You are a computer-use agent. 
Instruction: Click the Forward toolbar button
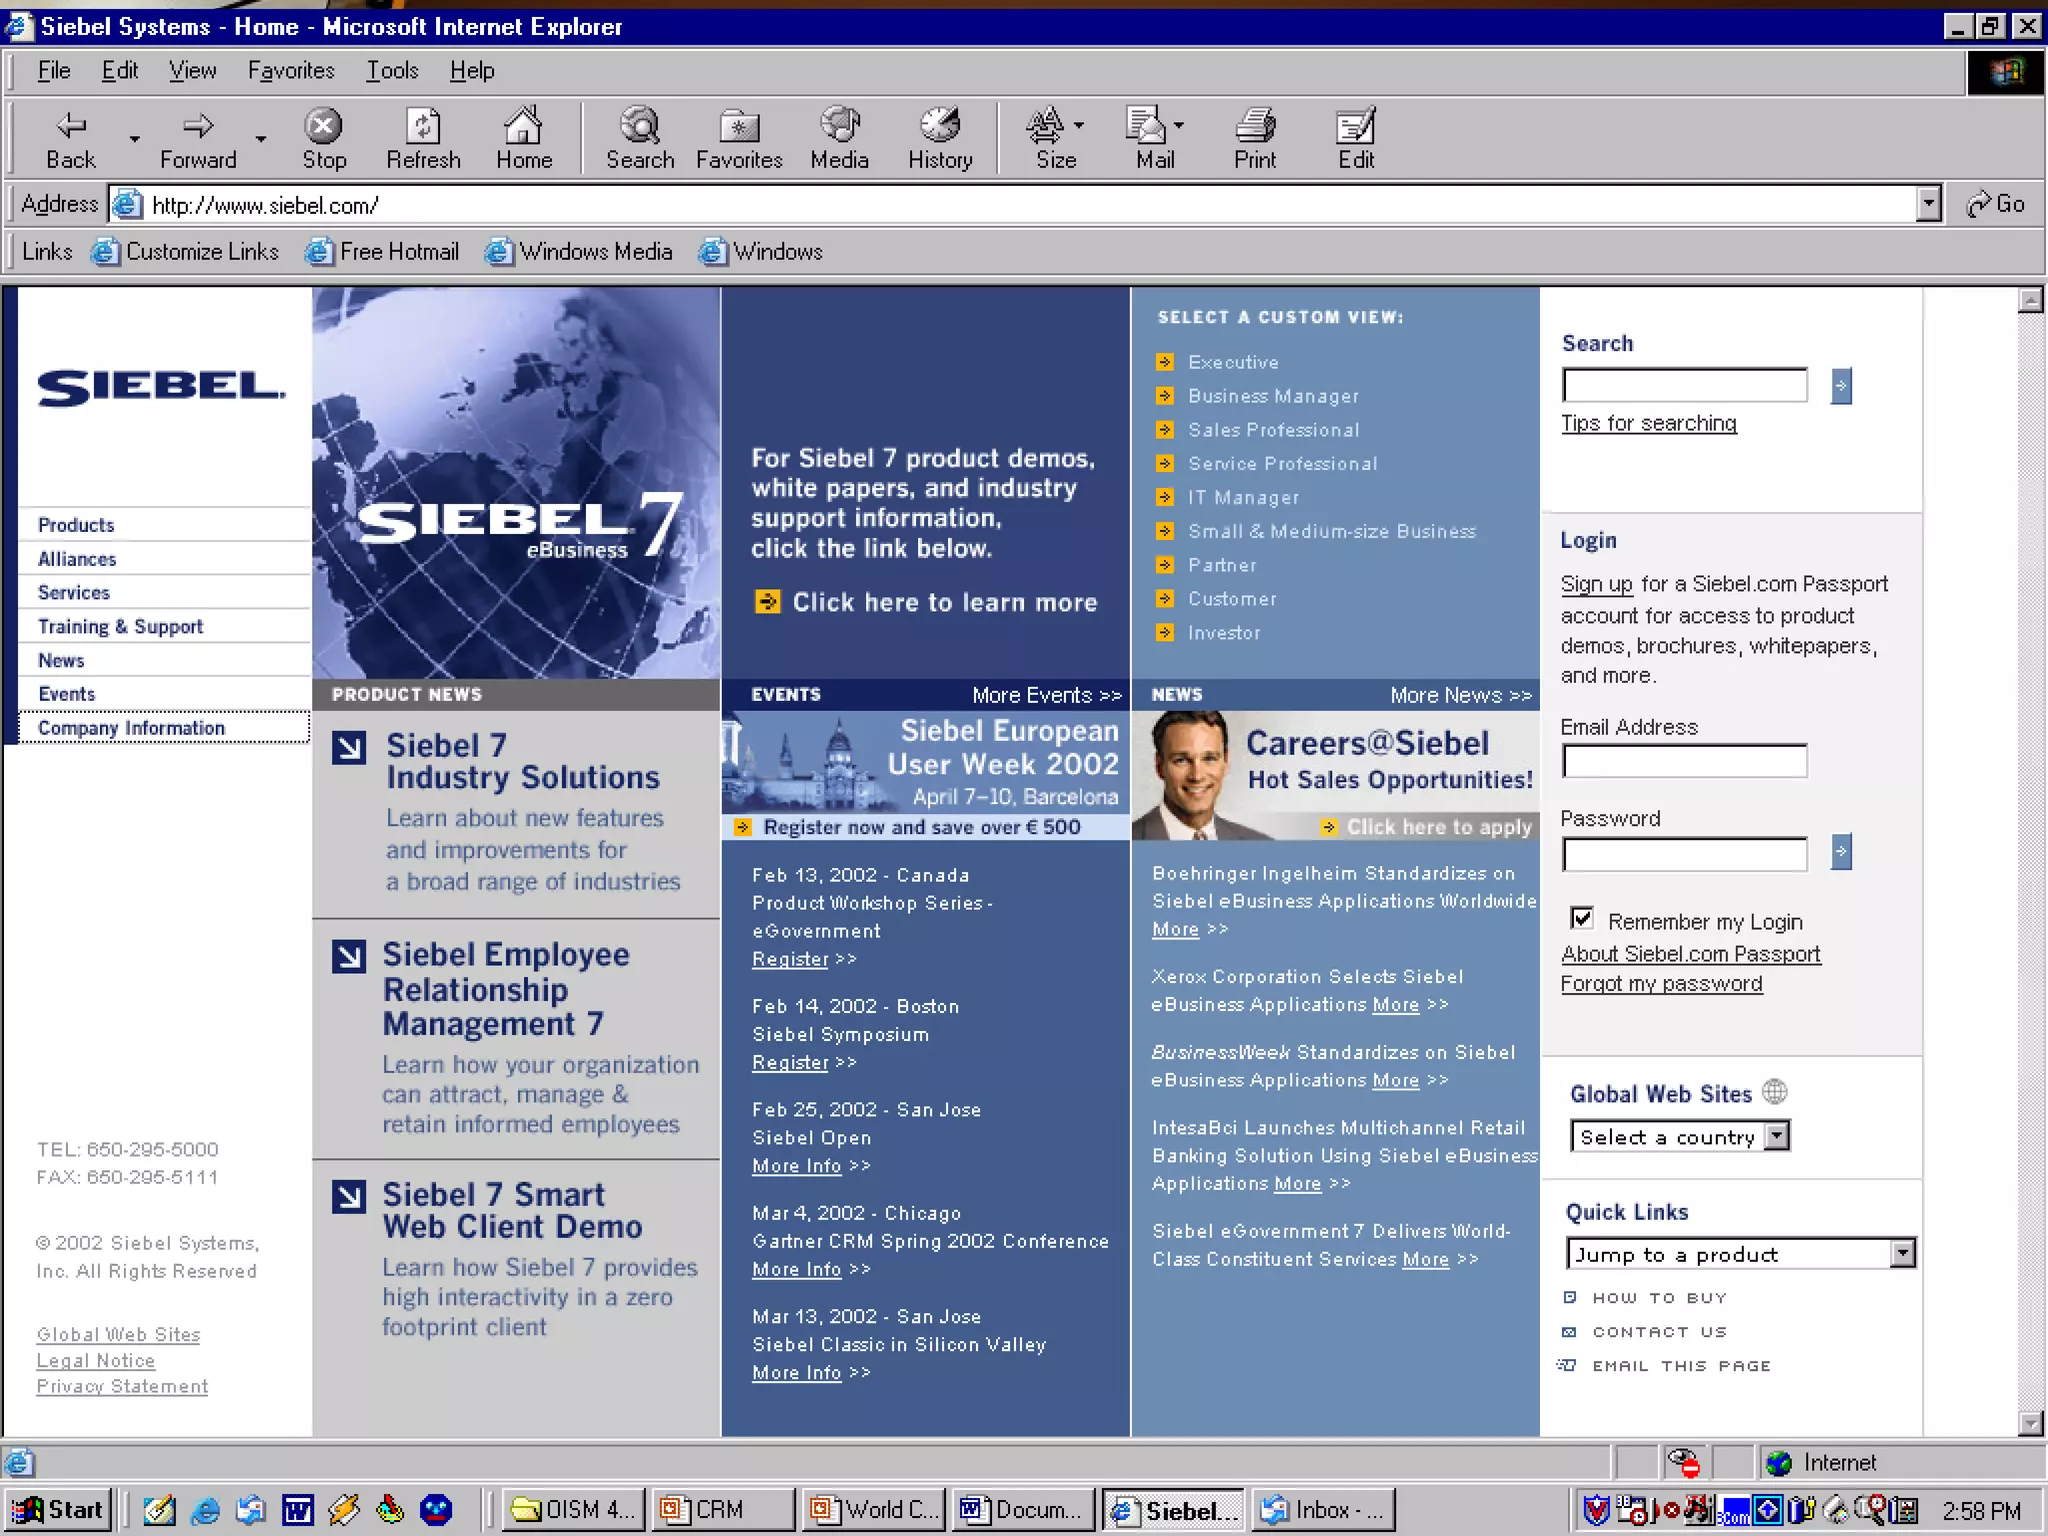pos(198,139)
